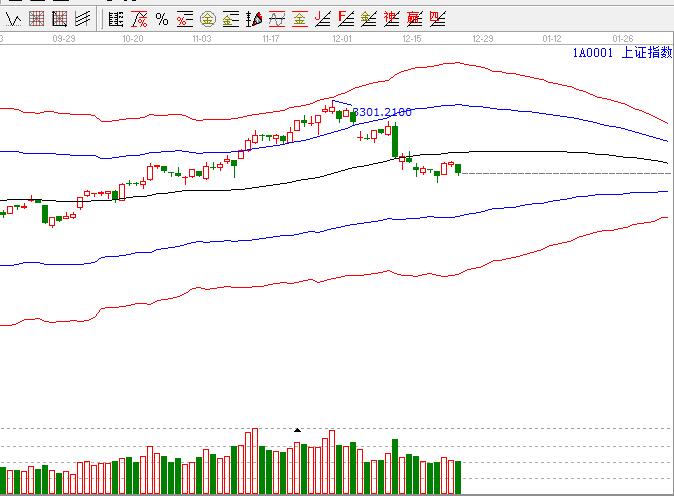The height and width of the screenshot is (496, 674).
Task: Click the parallel trend lines icon
Action: coord(83,18)
